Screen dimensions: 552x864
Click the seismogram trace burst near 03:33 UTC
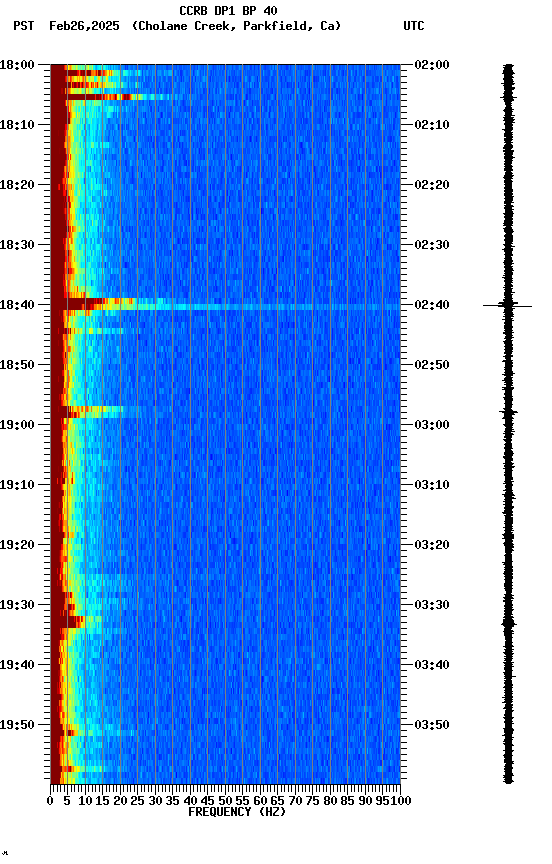tap(508, 624)
